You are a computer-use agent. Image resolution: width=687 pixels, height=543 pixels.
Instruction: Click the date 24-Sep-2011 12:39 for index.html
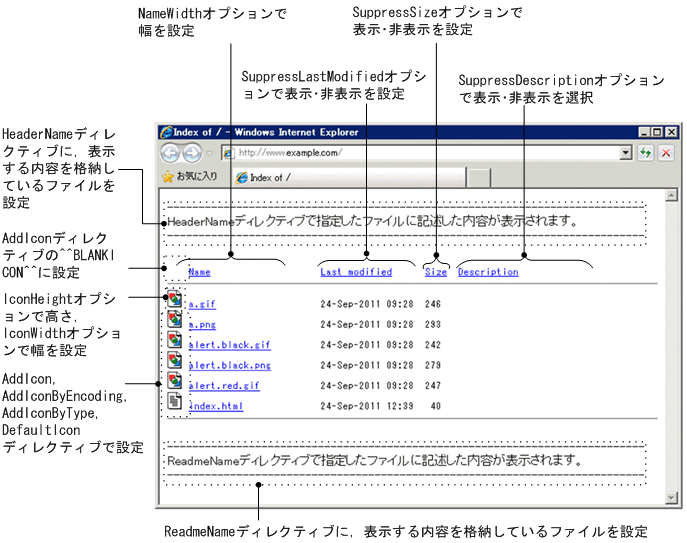pyautogui.click(x=367, y=406)
